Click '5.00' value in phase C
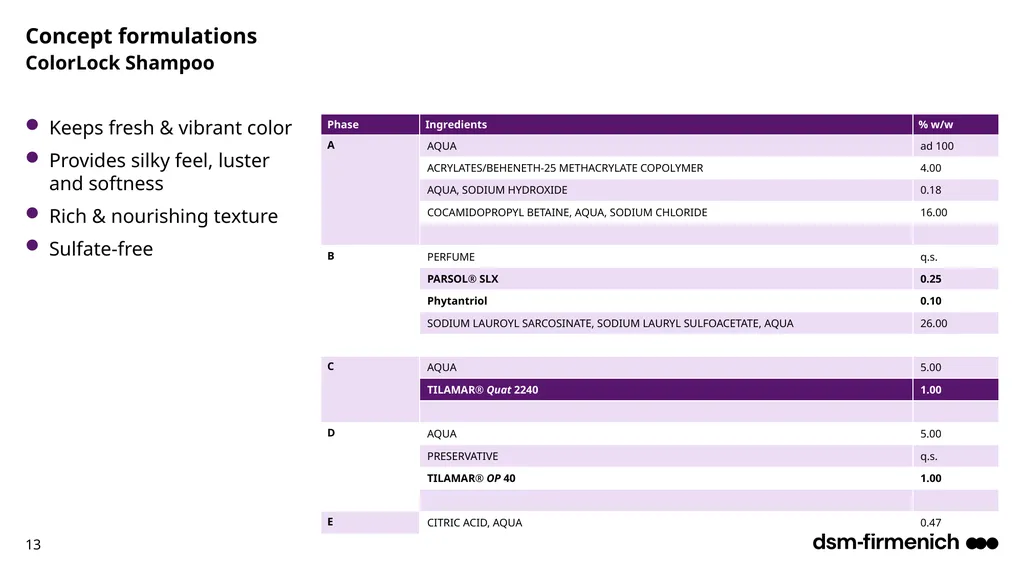This screenshot has height=575, width=1024. (931, 367)
